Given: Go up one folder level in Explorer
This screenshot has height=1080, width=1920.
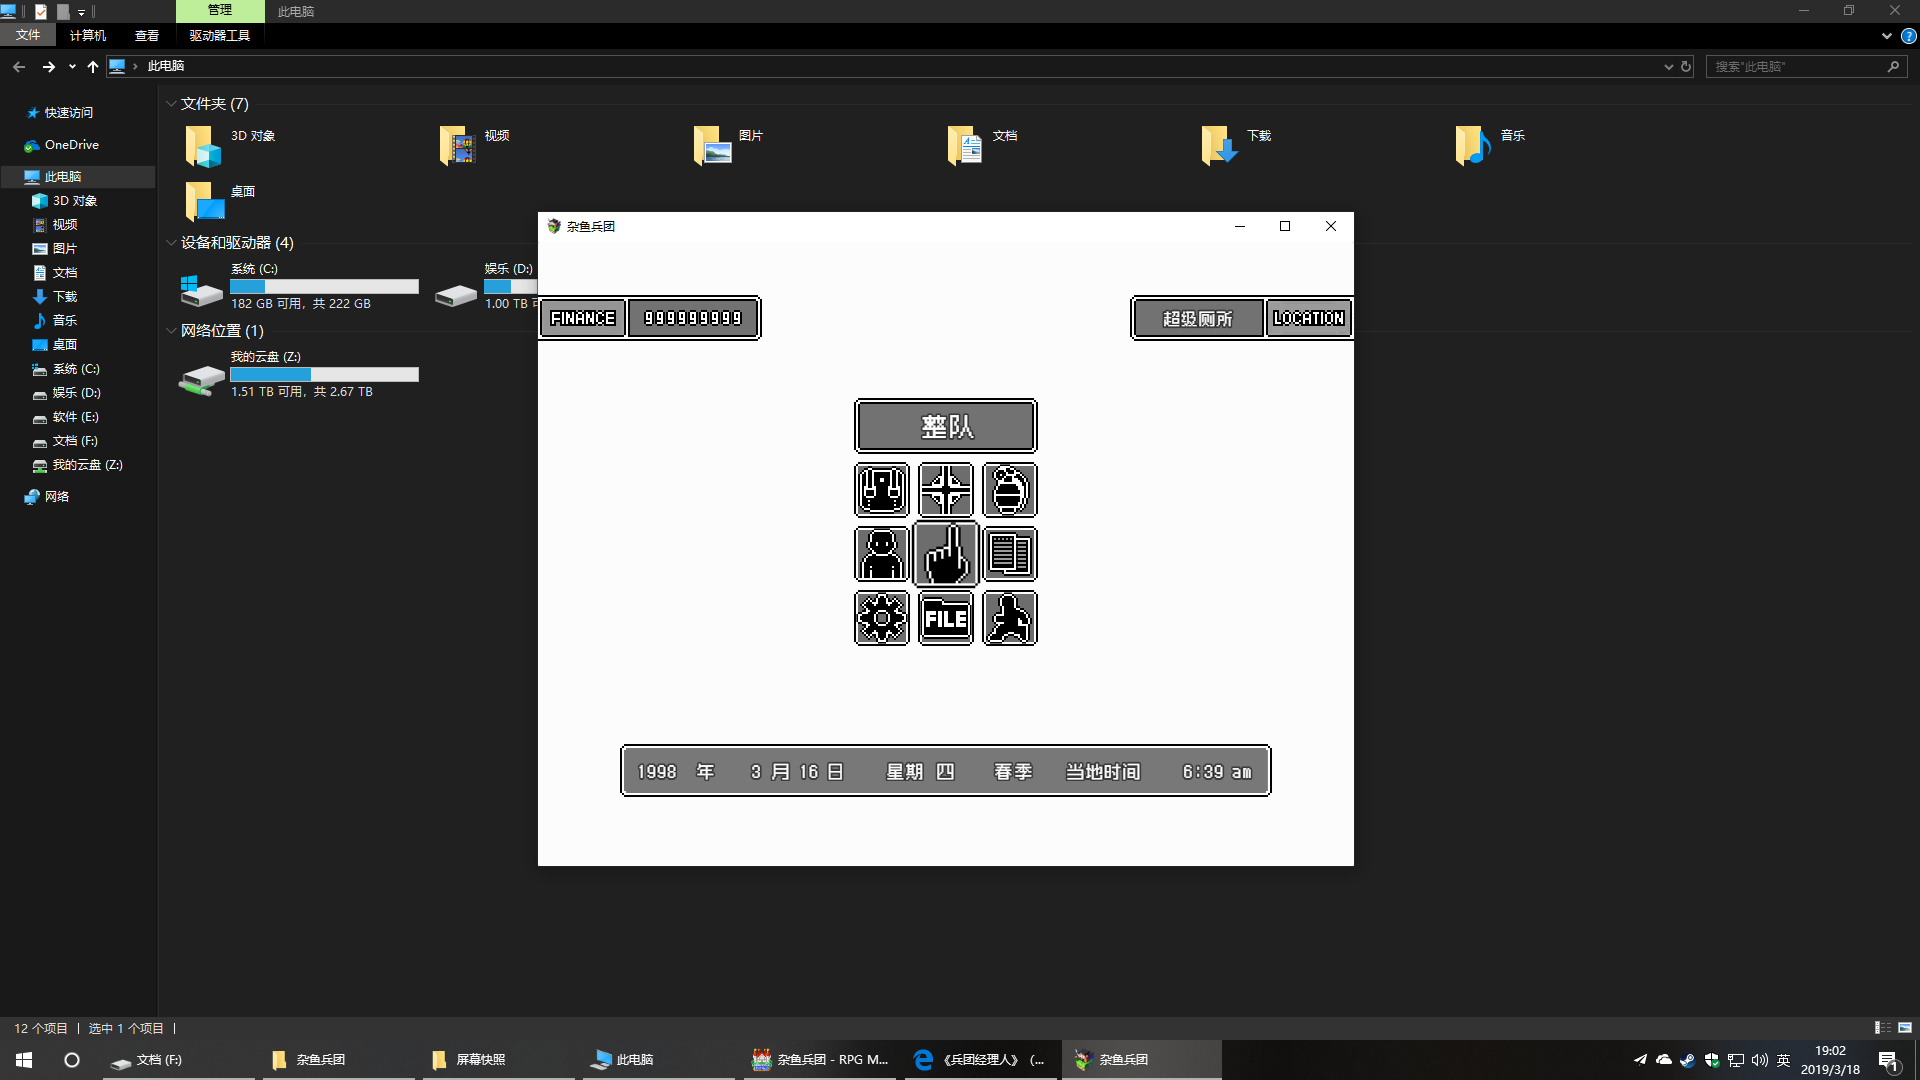Looking at the screenshot, I should tap(93, 67).
